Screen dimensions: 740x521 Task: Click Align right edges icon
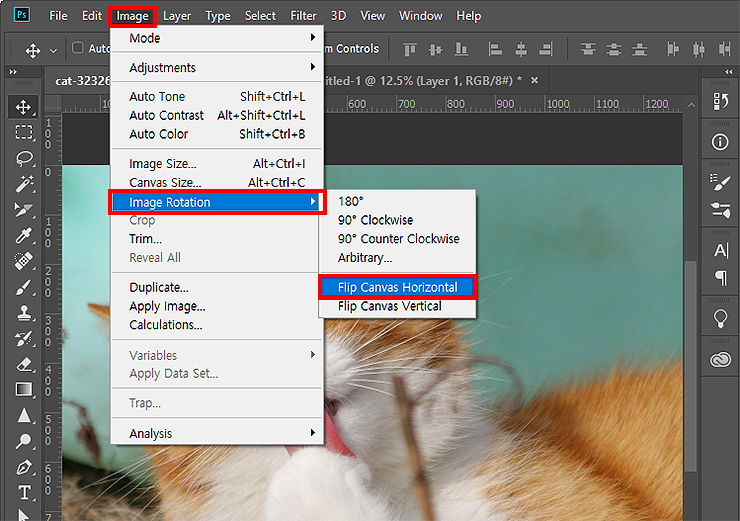pos(546,49)
